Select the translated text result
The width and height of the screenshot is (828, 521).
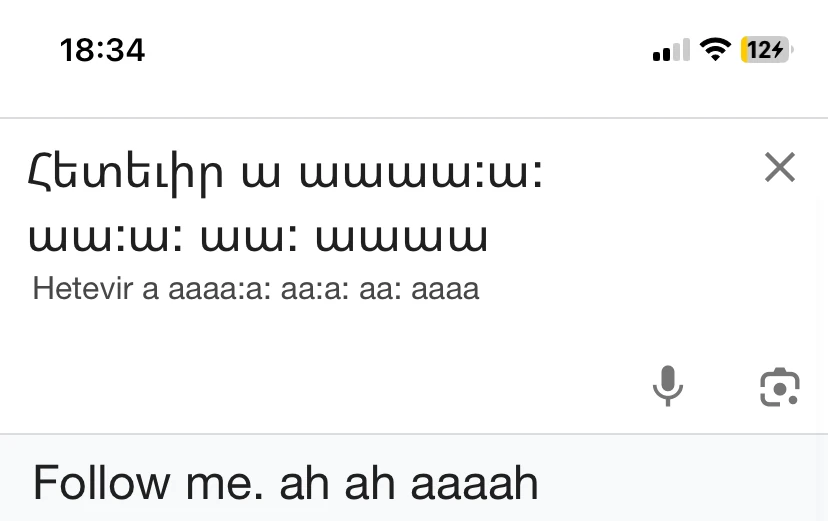286,483
